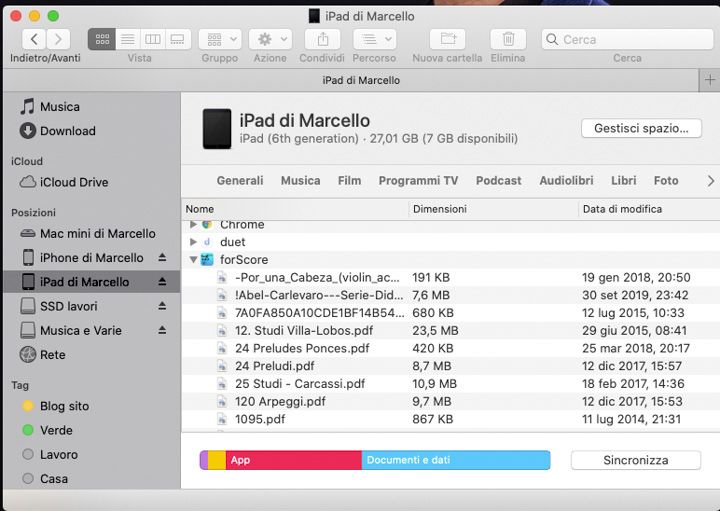720x511 pixels.
Task: Eject SSD lavori drive
Action: pyautogui.click(x=162, y=306)
